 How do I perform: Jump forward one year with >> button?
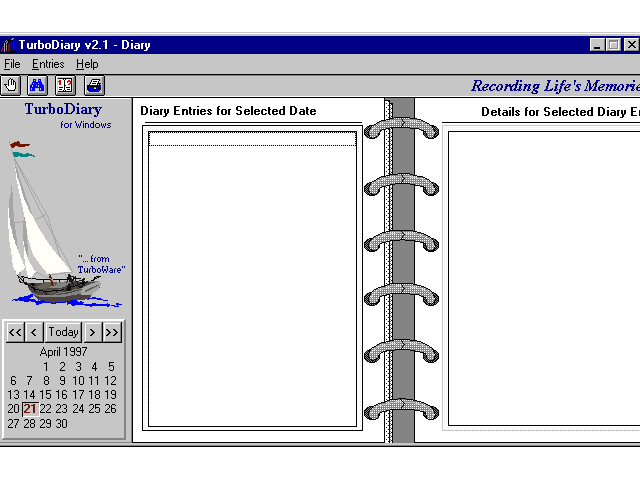(112, 332)
